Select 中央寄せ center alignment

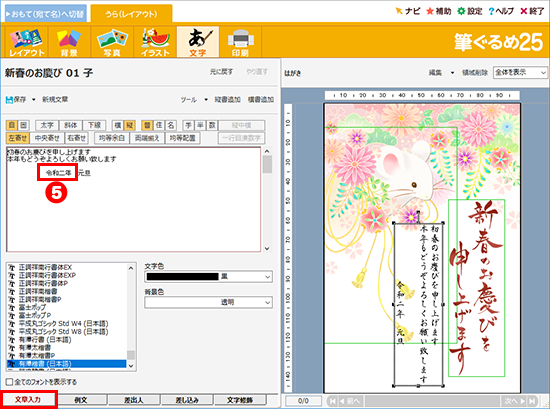[x=47, y=138]
